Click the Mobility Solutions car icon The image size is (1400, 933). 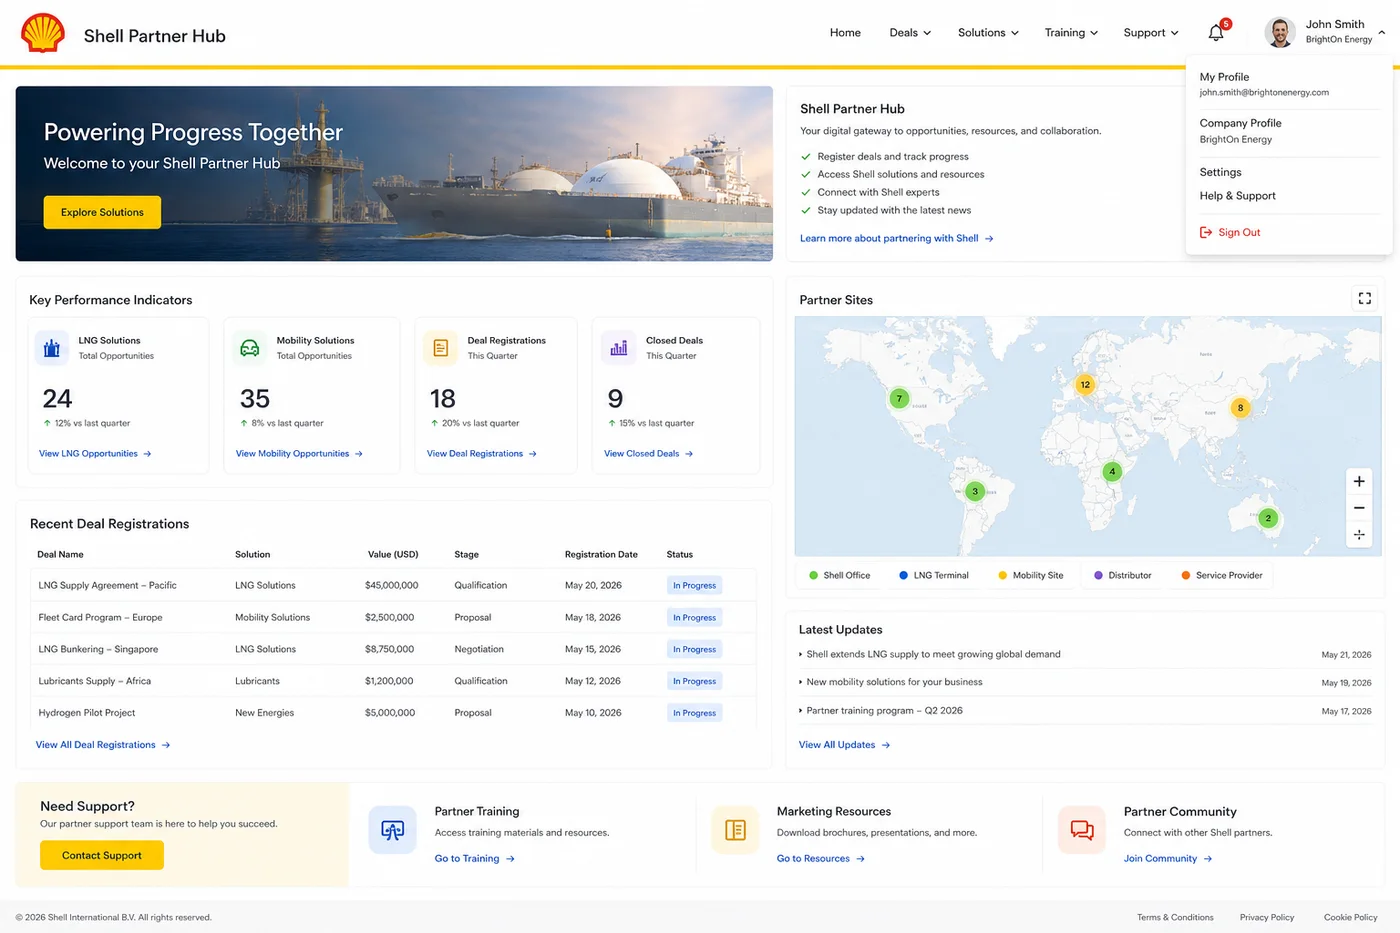point(250,348)
